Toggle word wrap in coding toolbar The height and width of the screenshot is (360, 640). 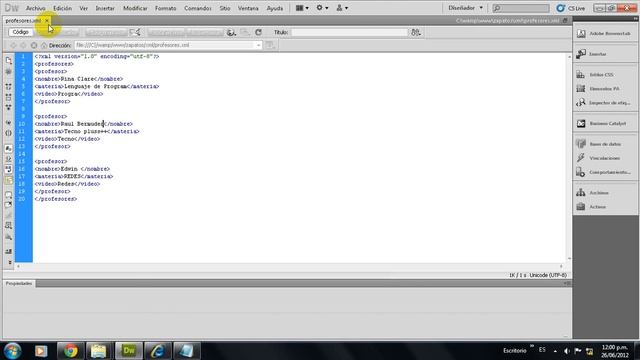tap(9, 169)
